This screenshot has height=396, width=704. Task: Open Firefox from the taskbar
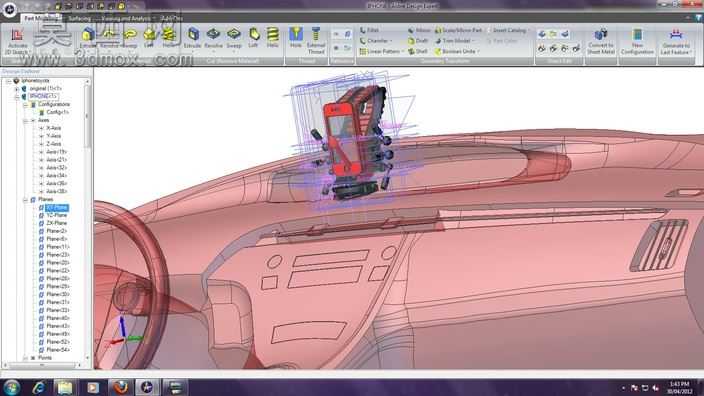[120, 387]
